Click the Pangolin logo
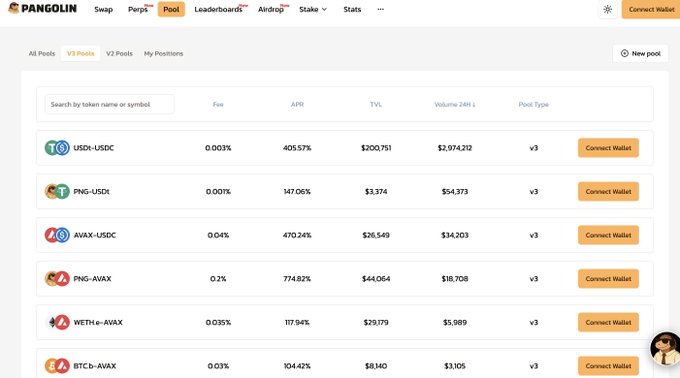 (42, 8)
